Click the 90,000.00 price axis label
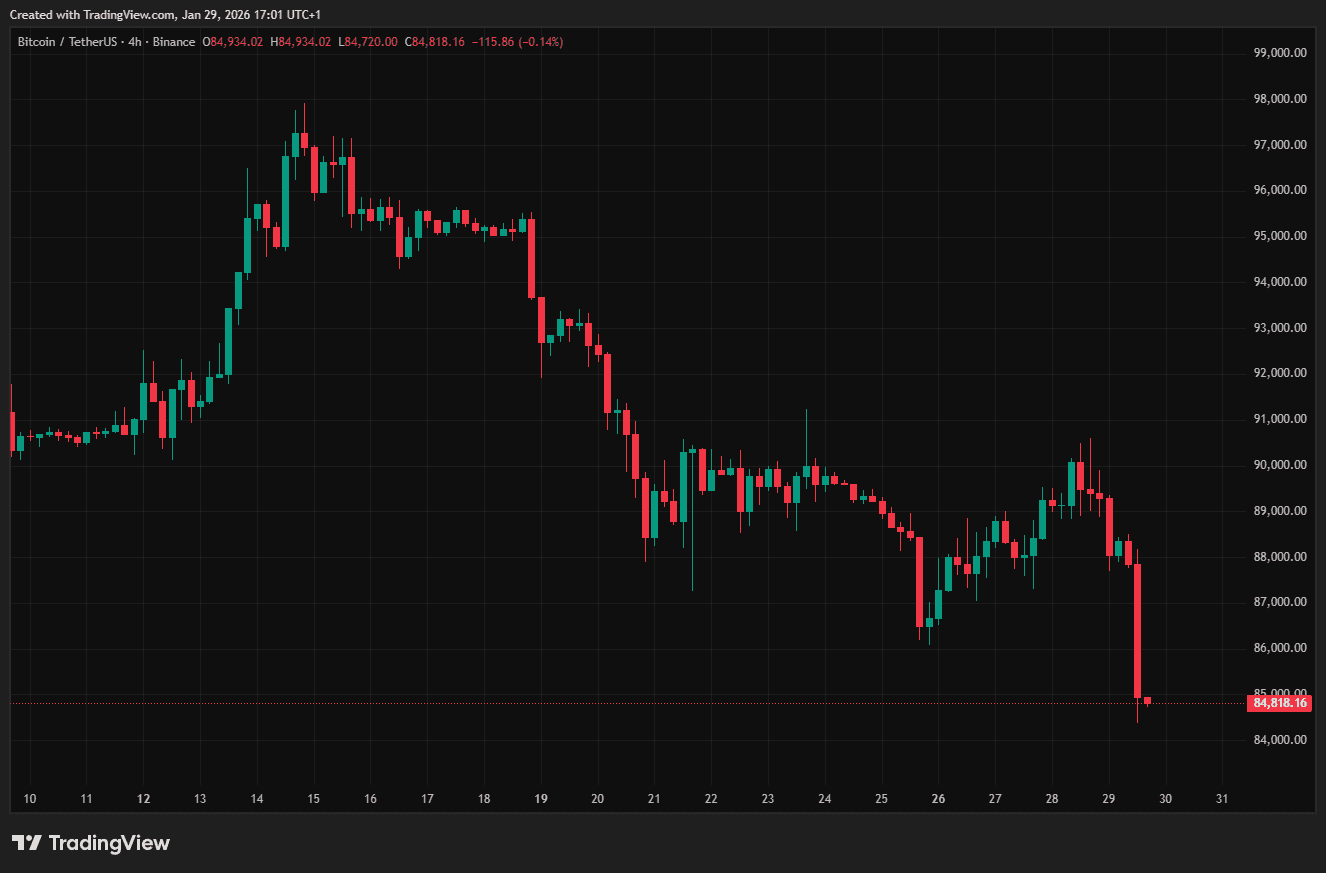The image size is (1326, 873). (1279, 465)
